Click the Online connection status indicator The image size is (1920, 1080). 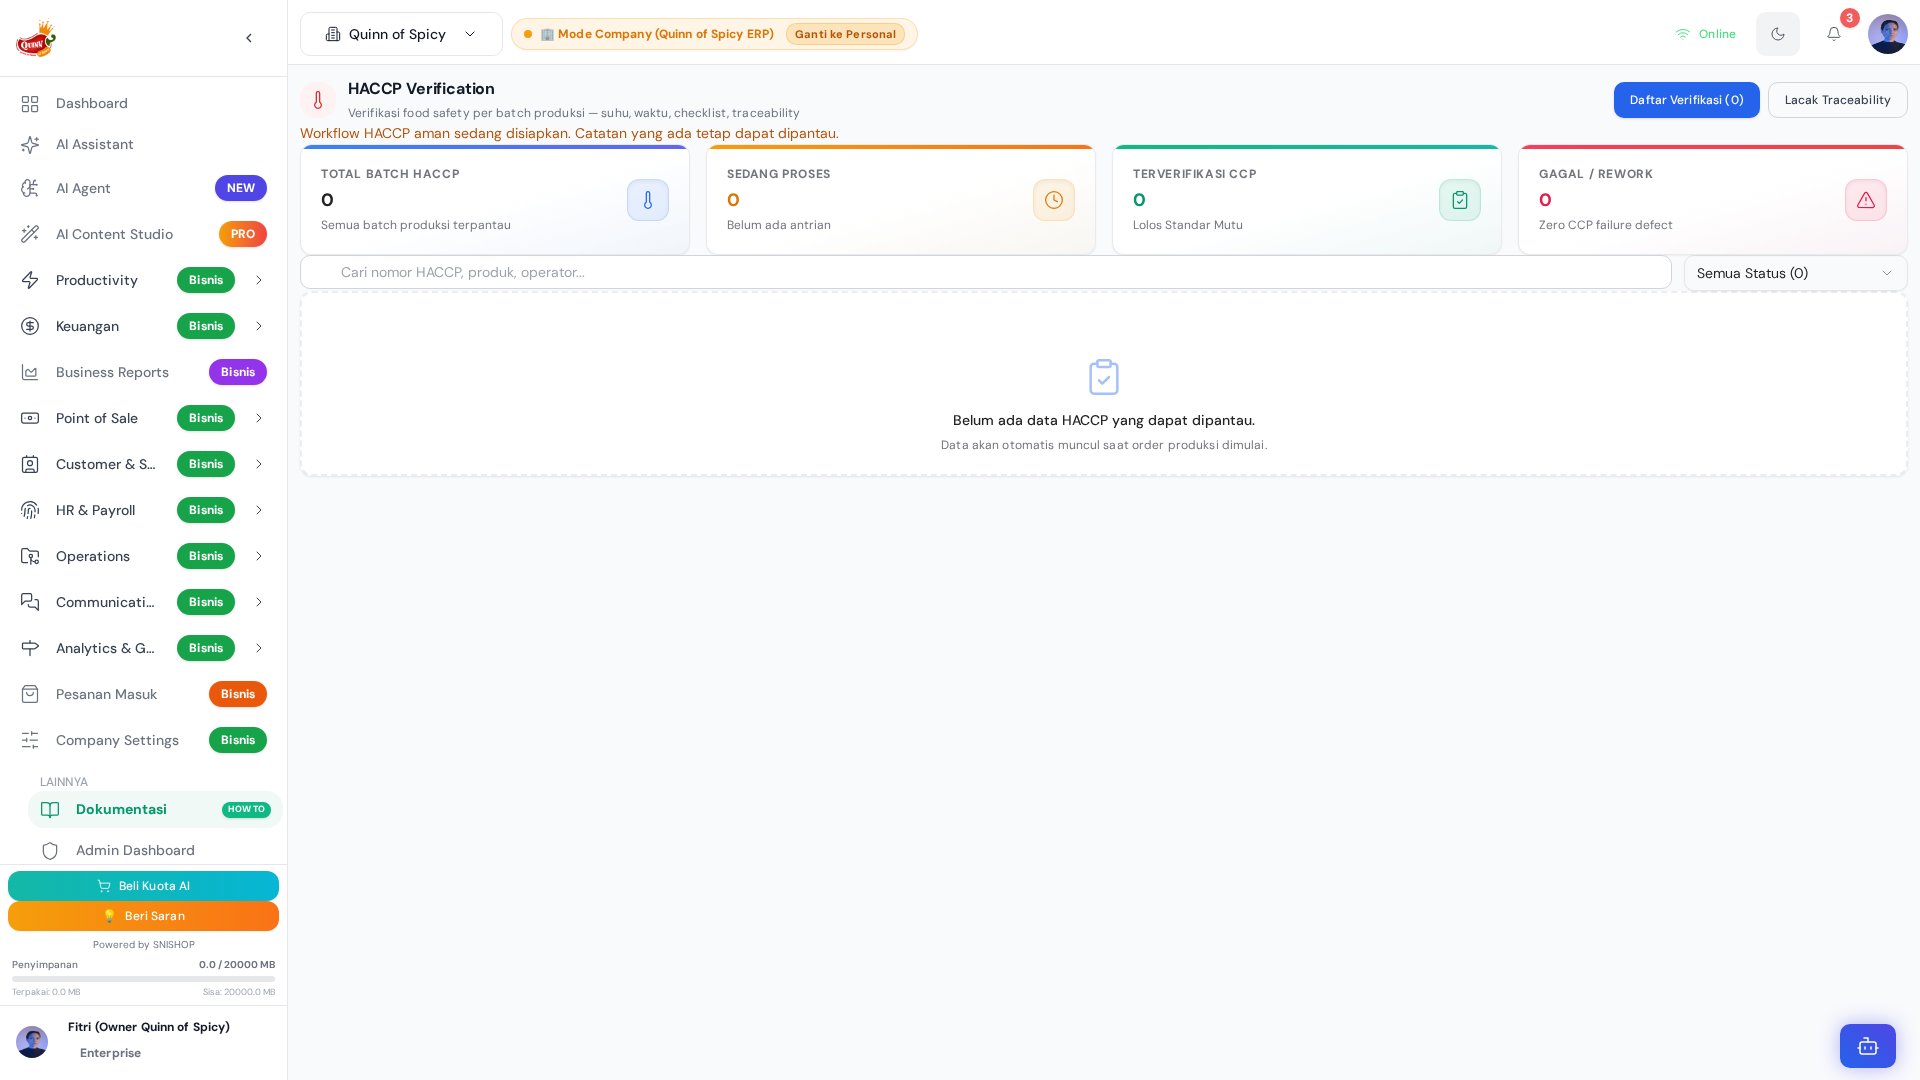click(x=1706, y=34)
